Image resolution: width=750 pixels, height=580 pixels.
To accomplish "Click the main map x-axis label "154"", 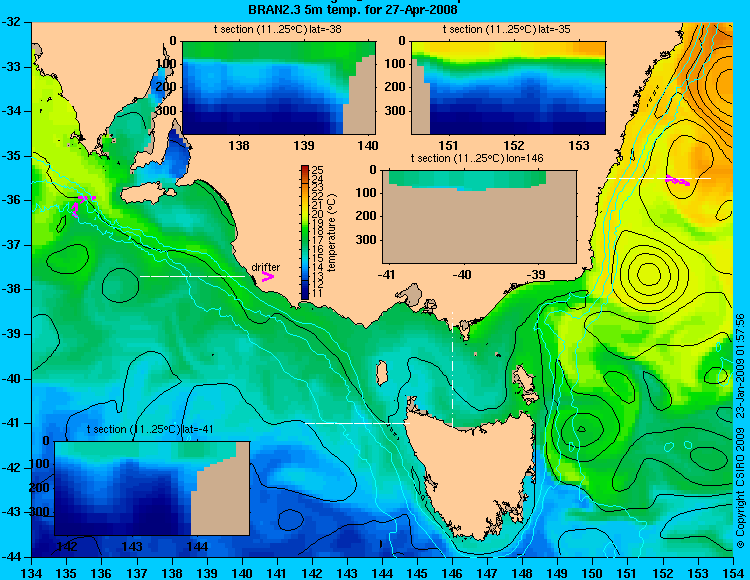I will pos(733,573).
